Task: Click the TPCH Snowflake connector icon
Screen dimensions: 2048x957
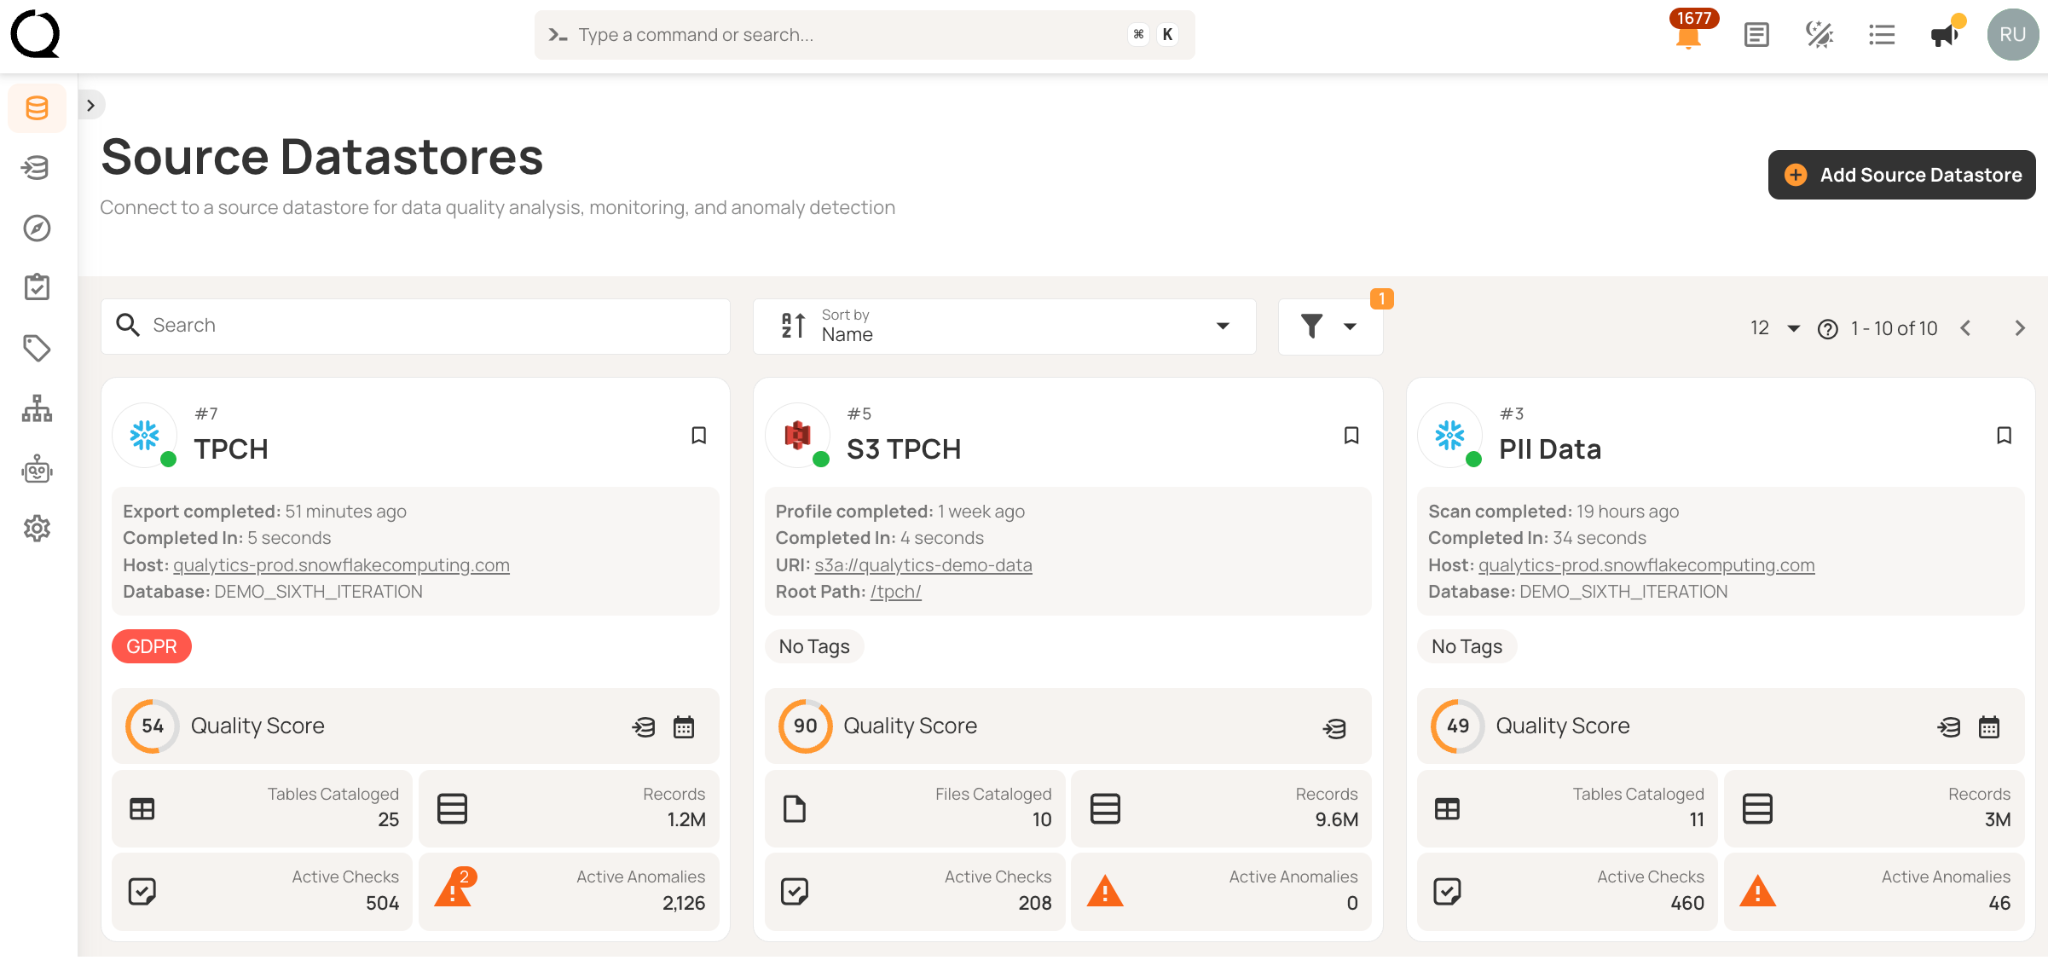Action: coord(145,435)
